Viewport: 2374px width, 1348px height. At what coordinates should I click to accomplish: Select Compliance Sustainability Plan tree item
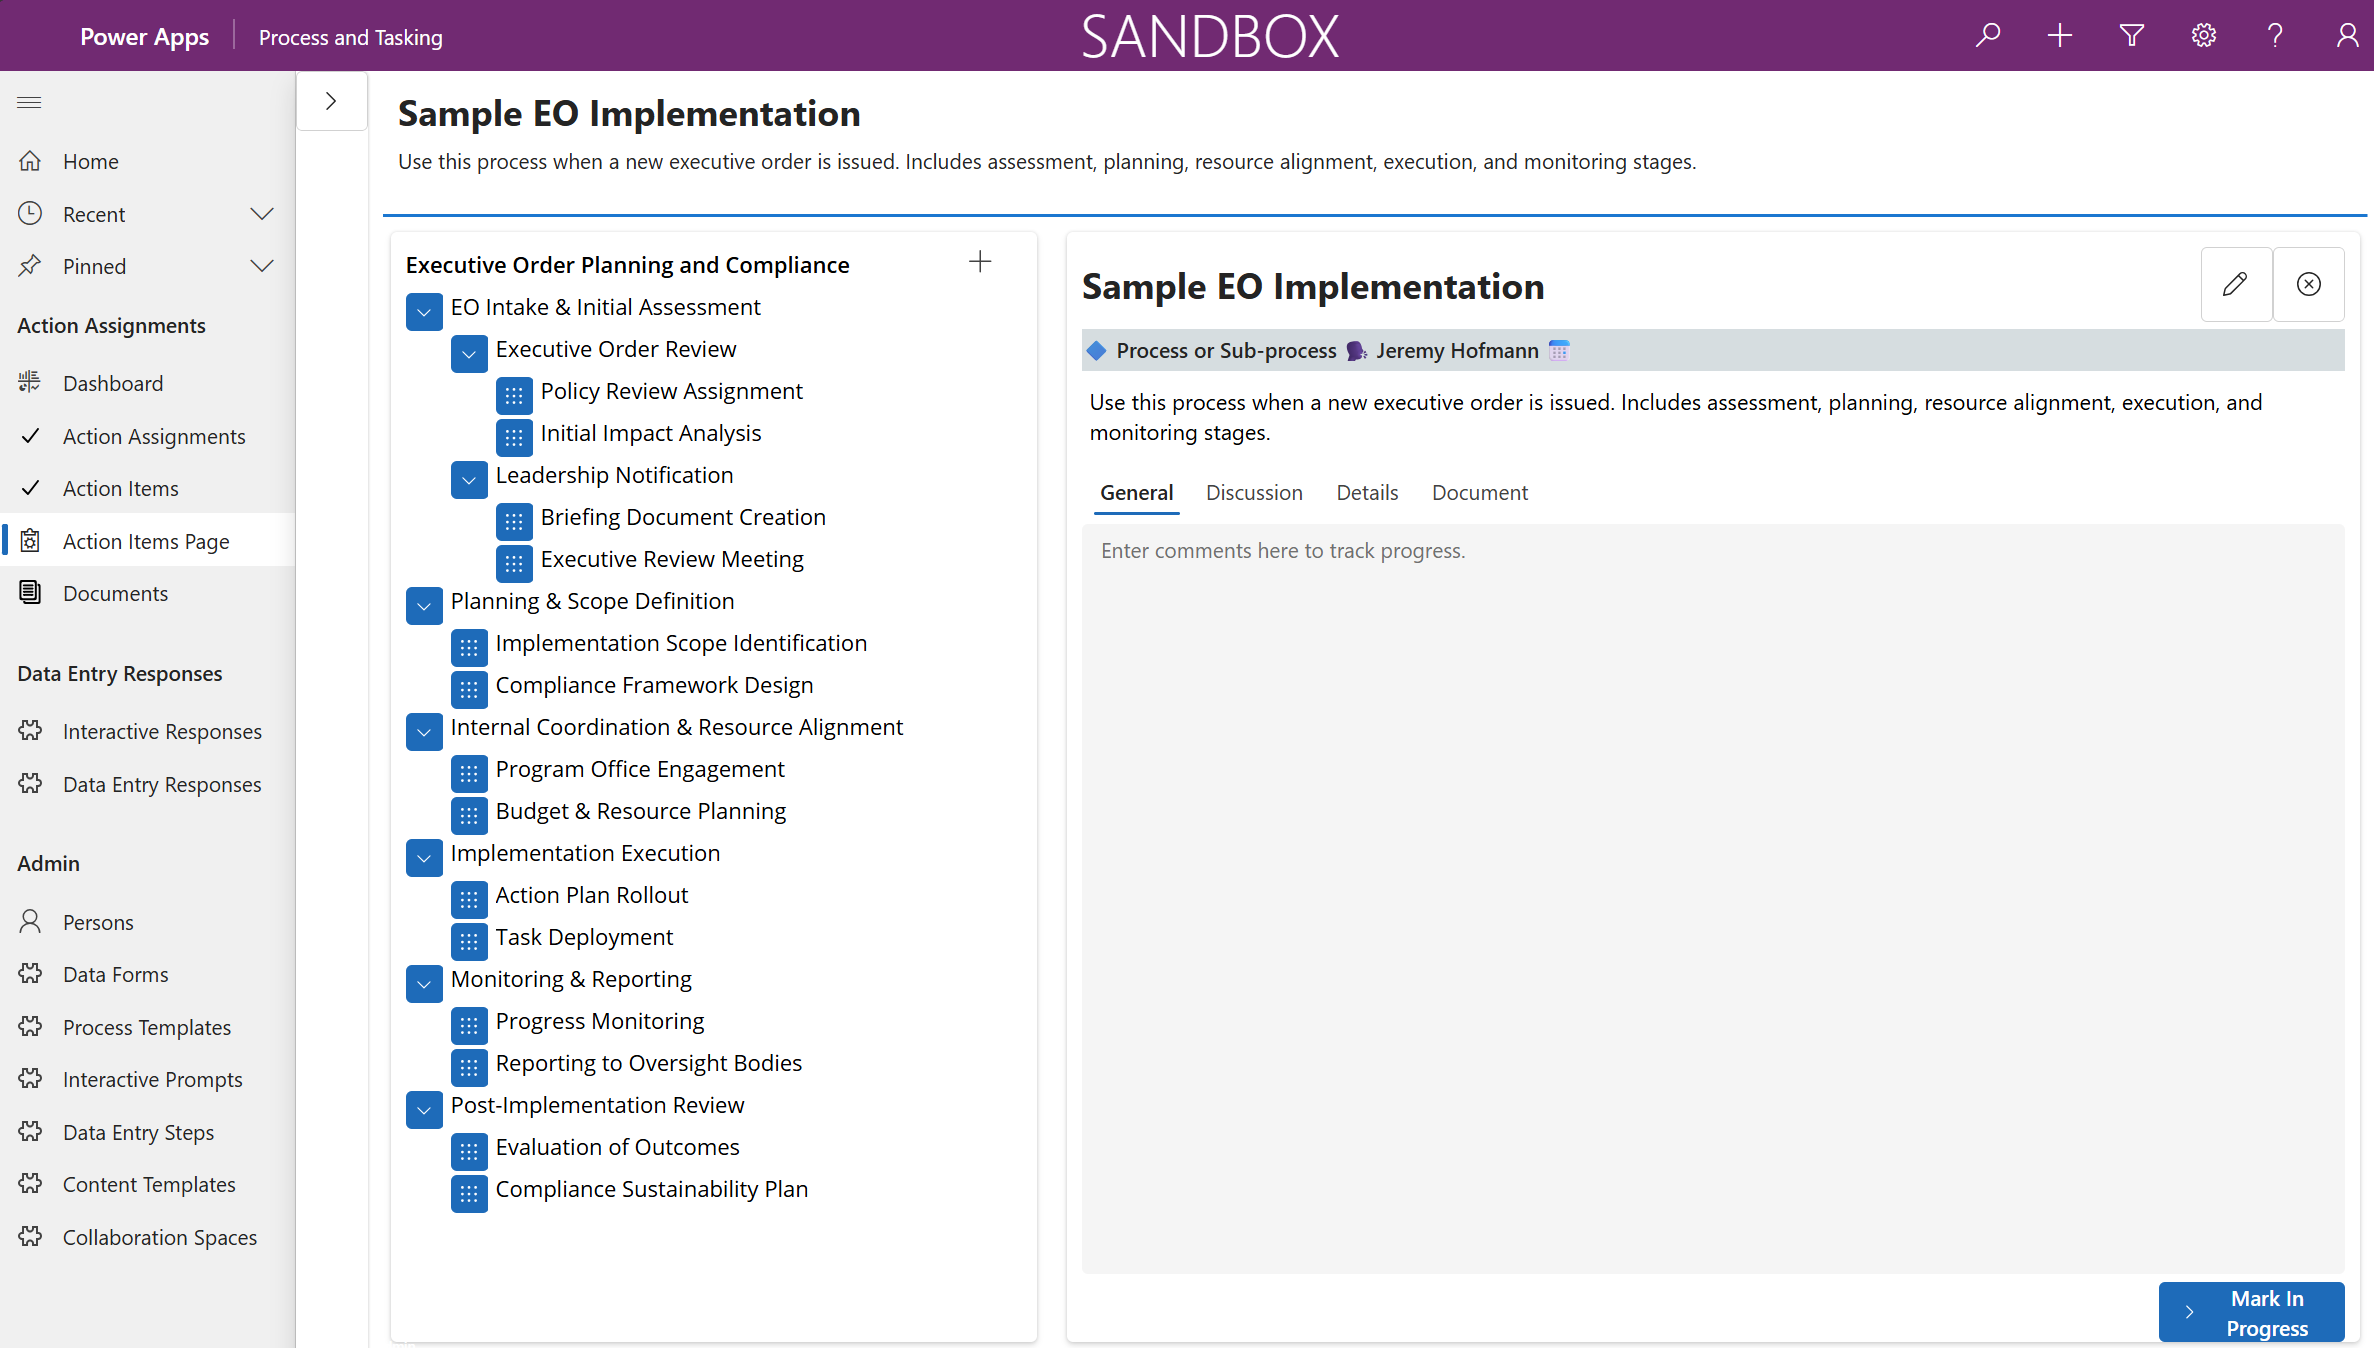pyautogui.click(x=651, y=1189)
